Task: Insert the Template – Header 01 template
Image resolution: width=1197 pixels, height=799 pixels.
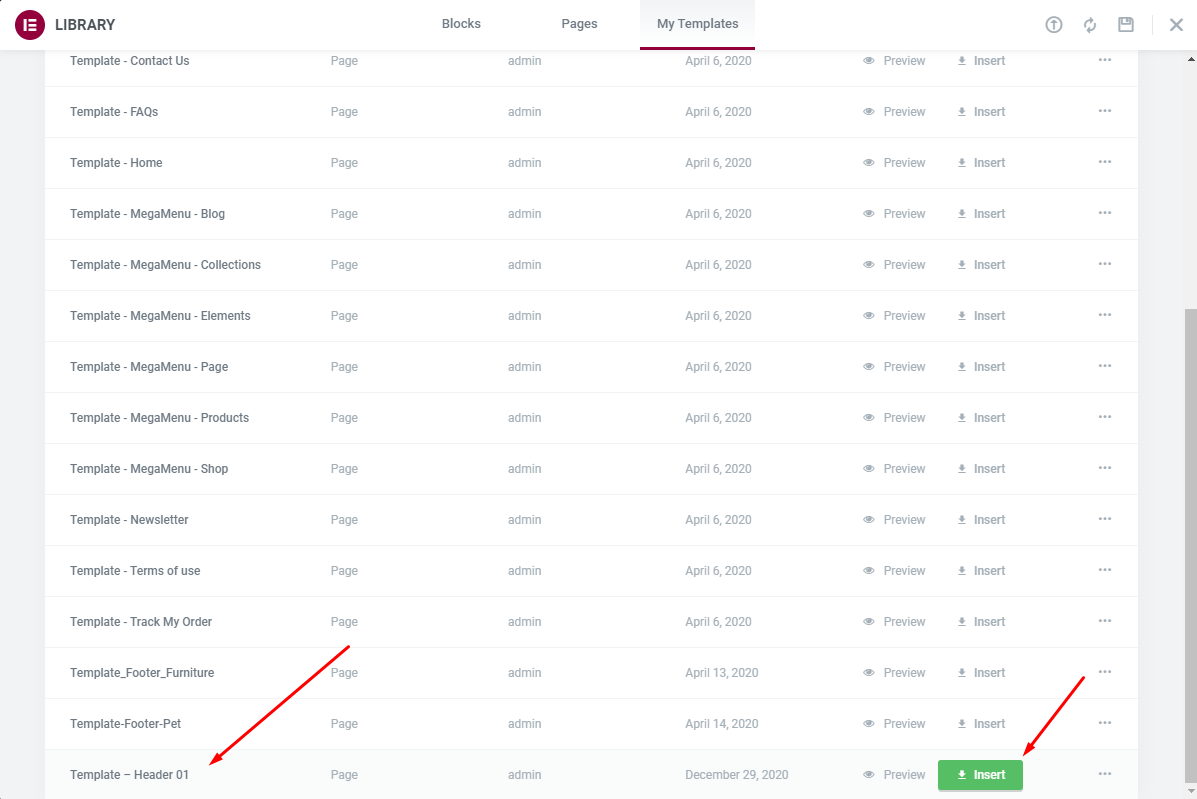Action: tap(980, 775)
